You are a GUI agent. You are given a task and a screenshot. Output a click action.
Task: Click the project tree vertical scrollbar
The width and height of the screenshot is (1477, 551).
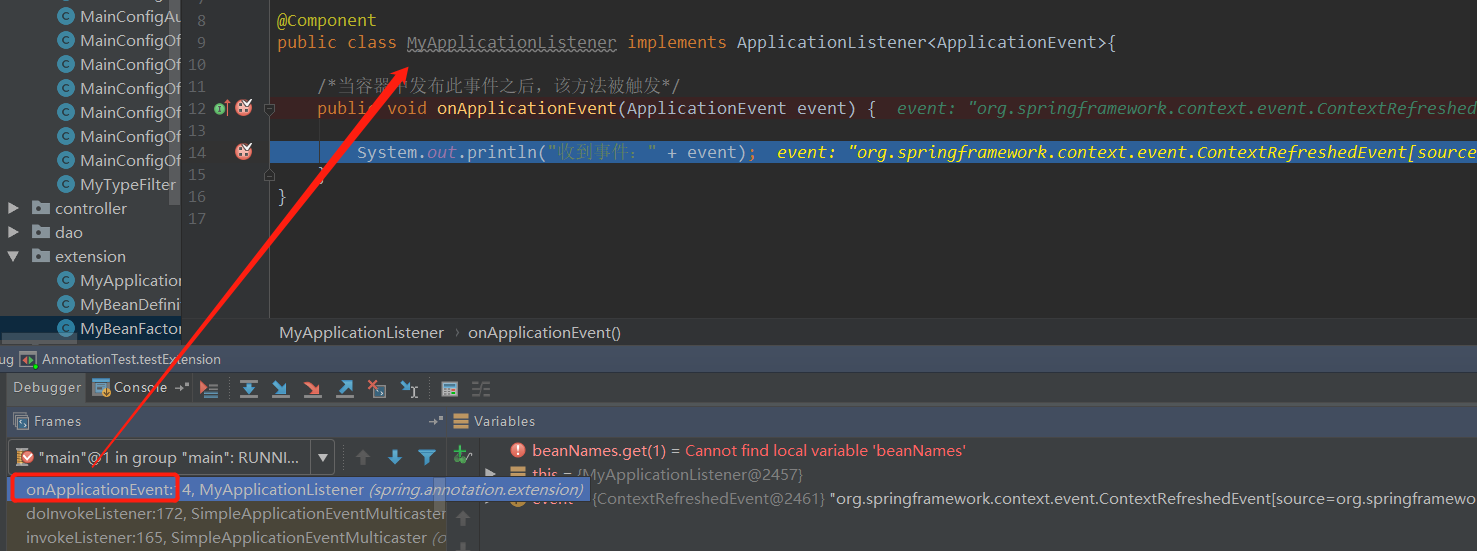174,100
